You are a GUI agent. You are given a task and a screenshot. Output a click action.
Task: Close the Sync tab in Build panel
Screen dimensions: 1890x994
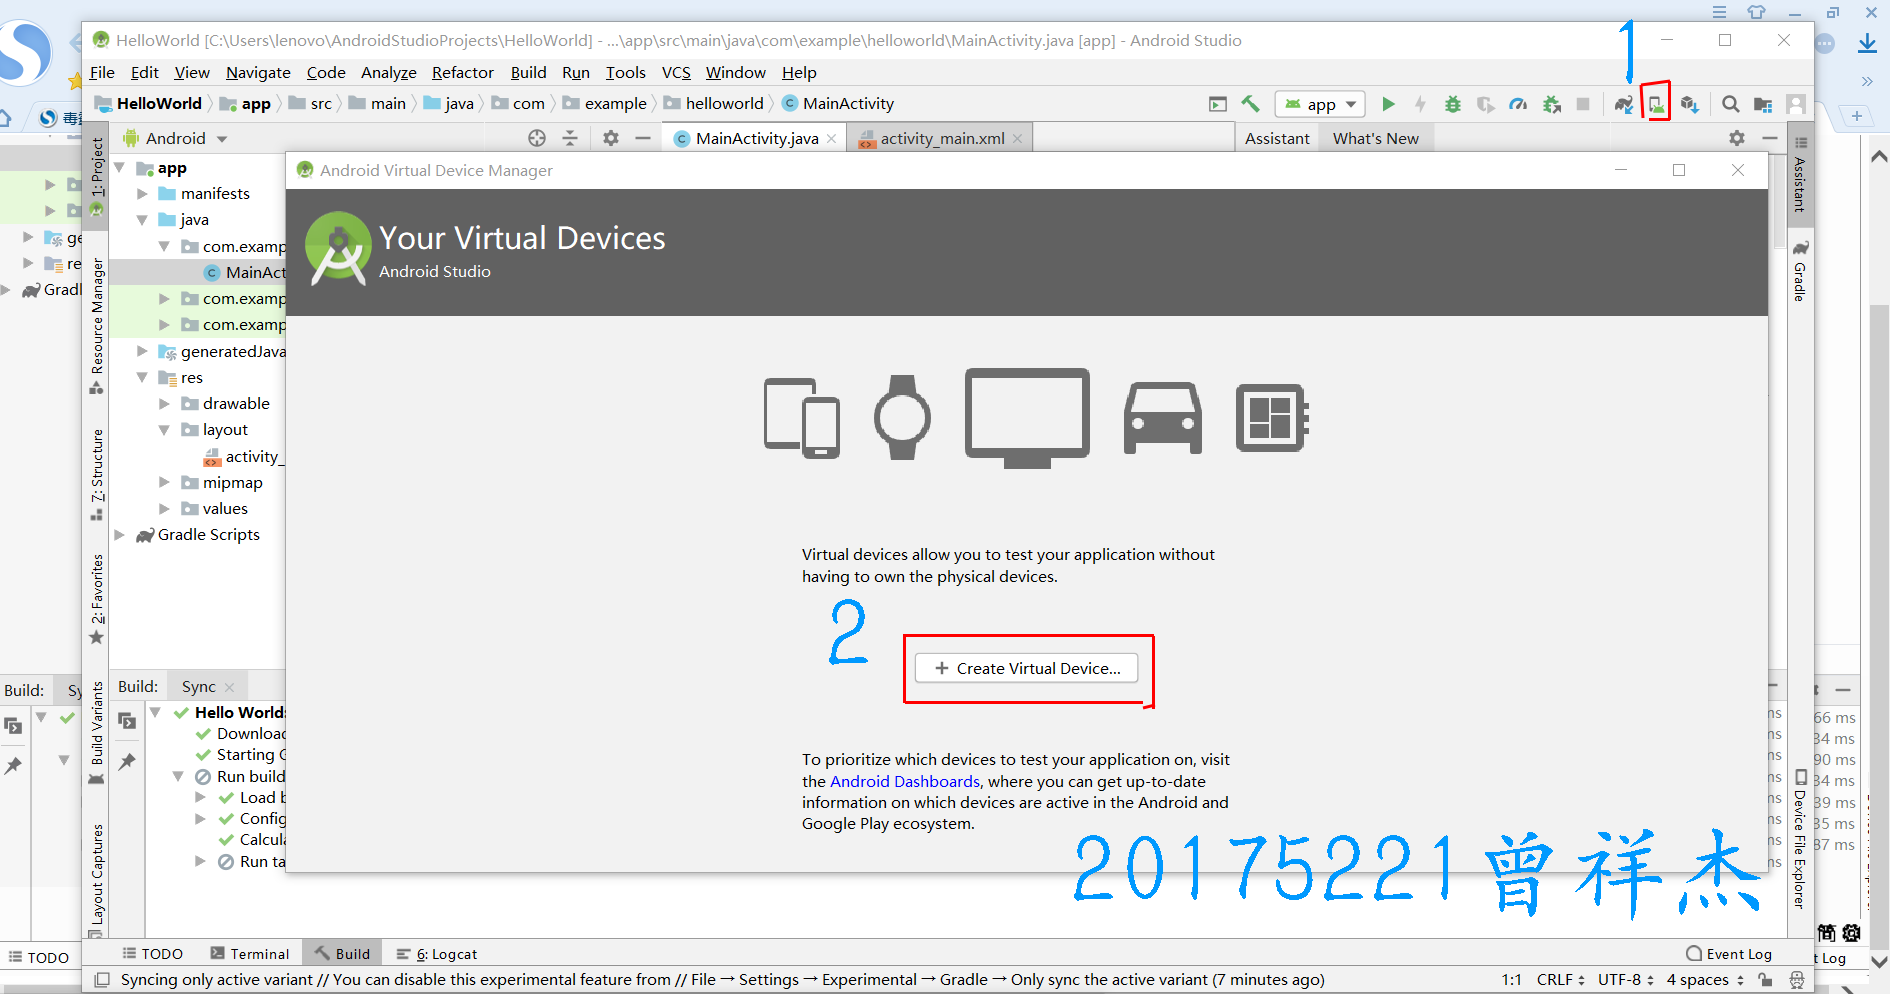(x=230, y=687)
